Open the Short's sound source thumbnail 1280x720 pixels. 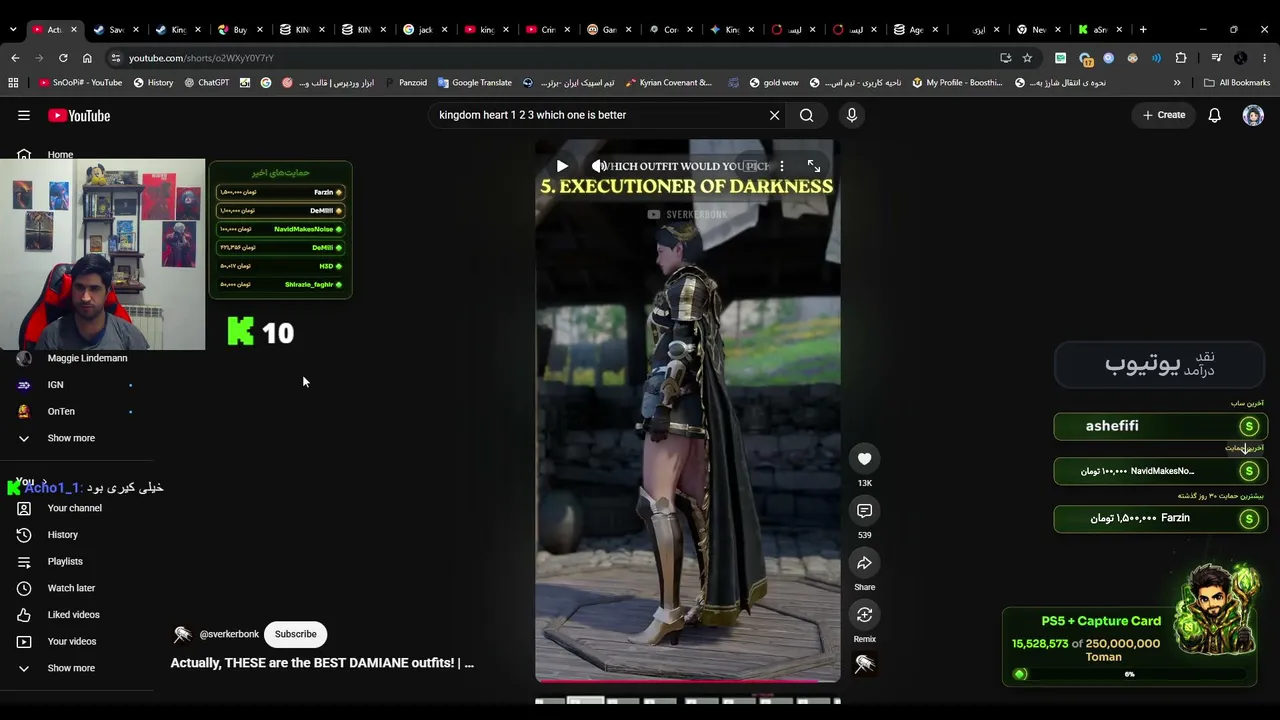click(865, 664)
